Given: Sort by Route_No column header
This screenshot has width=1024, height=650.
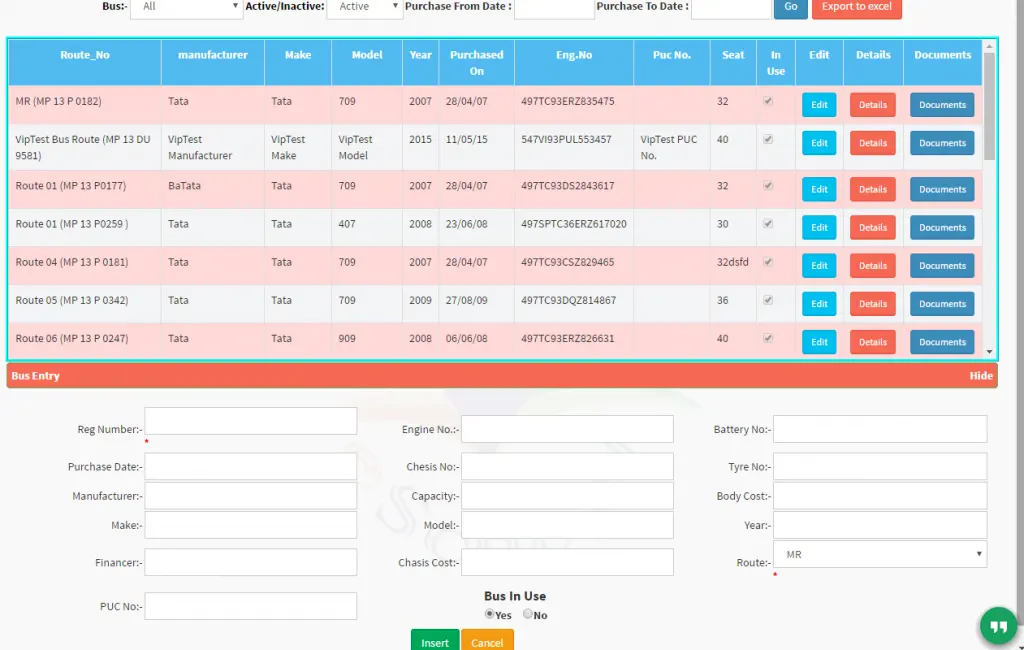Looking at the screenshot, I should click(x=85, y=55).
